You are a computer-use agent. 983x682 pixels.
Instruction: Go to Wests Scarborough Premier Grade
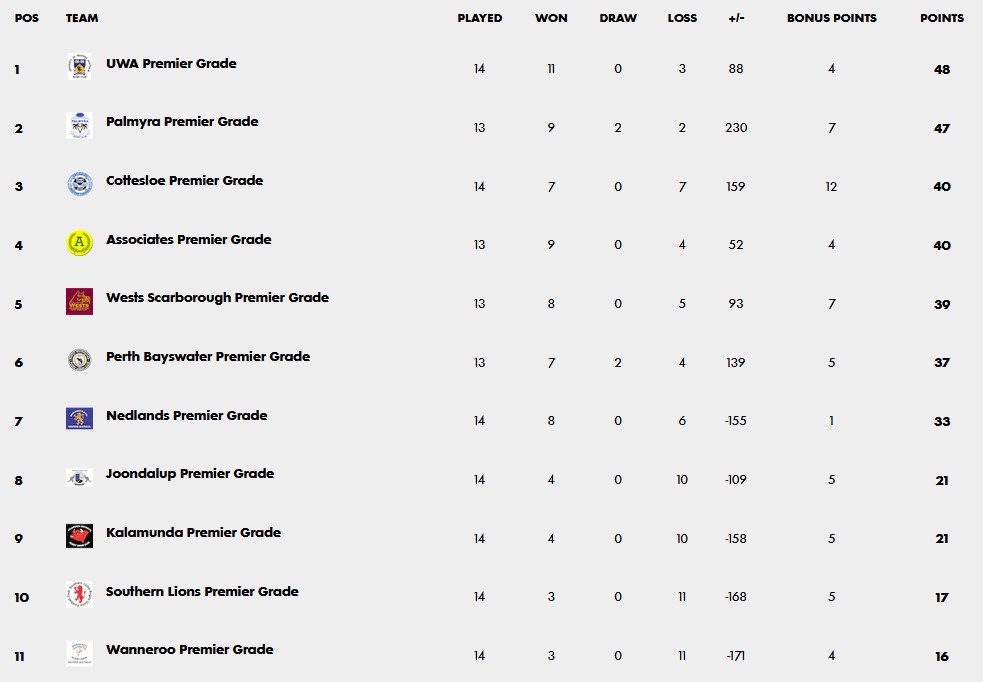tap(217, 298)
